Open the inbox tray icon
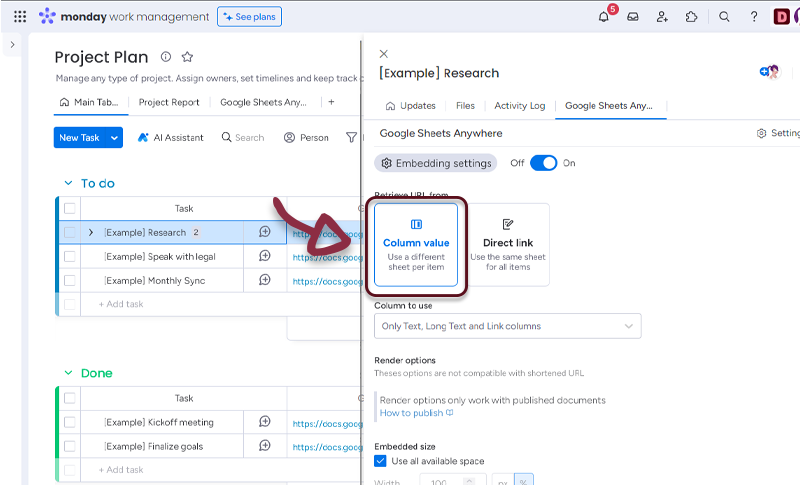Screen dimensions: 800x485 [633, 17]
